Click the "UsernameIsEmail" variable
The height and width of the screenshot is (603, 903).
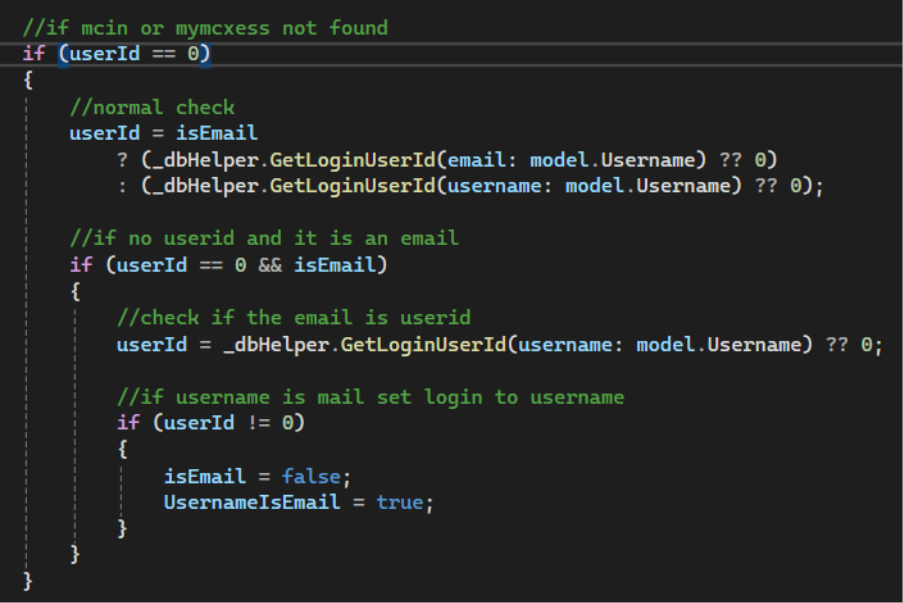pyautogui.click(x=251, y=502)
